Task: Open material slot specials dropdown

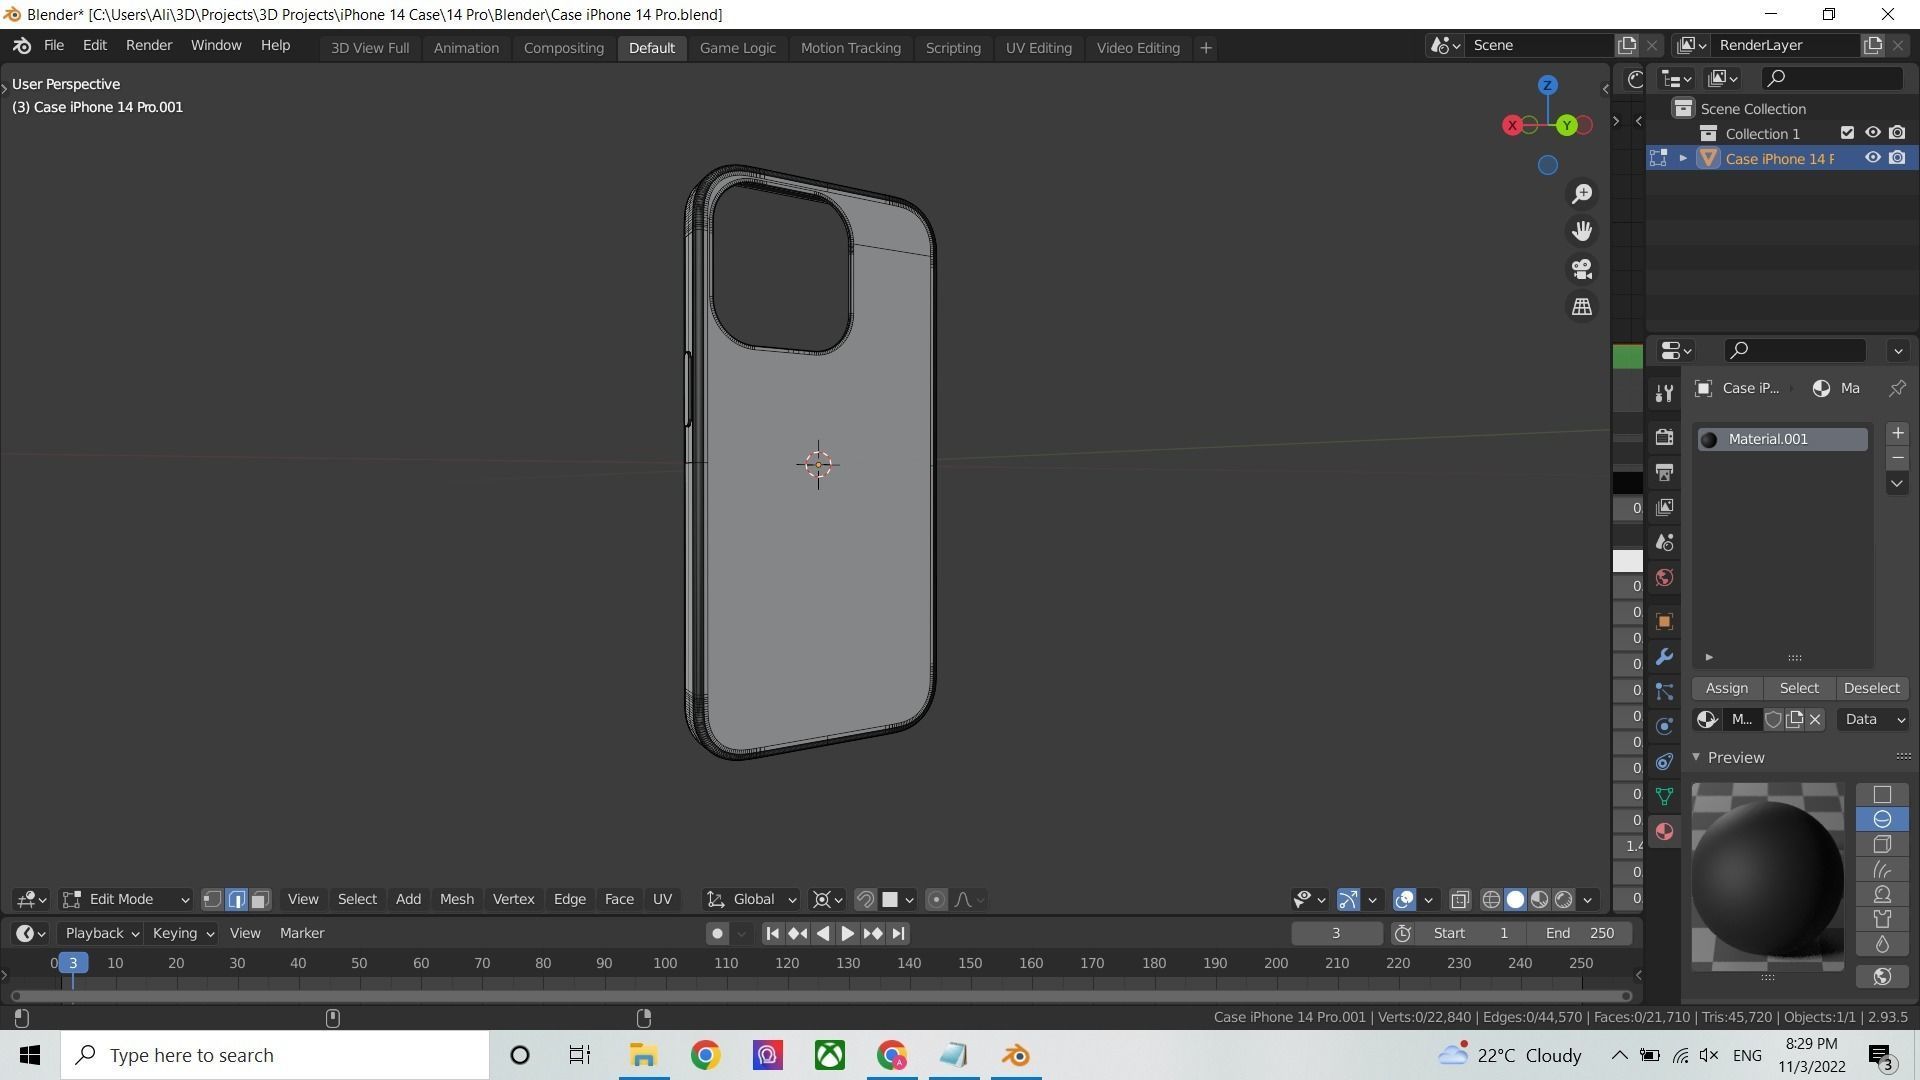Action: 1897,484
